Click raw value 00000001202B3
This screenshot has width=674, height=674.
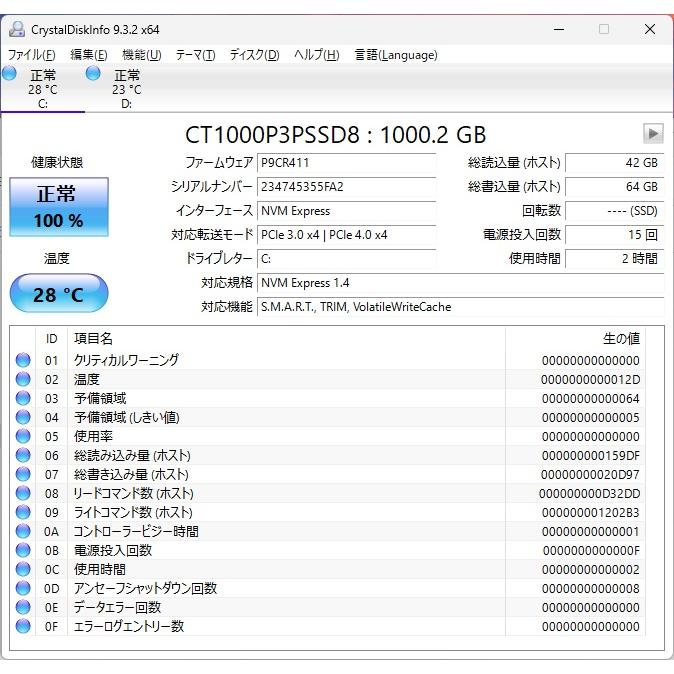coord(591,512)
